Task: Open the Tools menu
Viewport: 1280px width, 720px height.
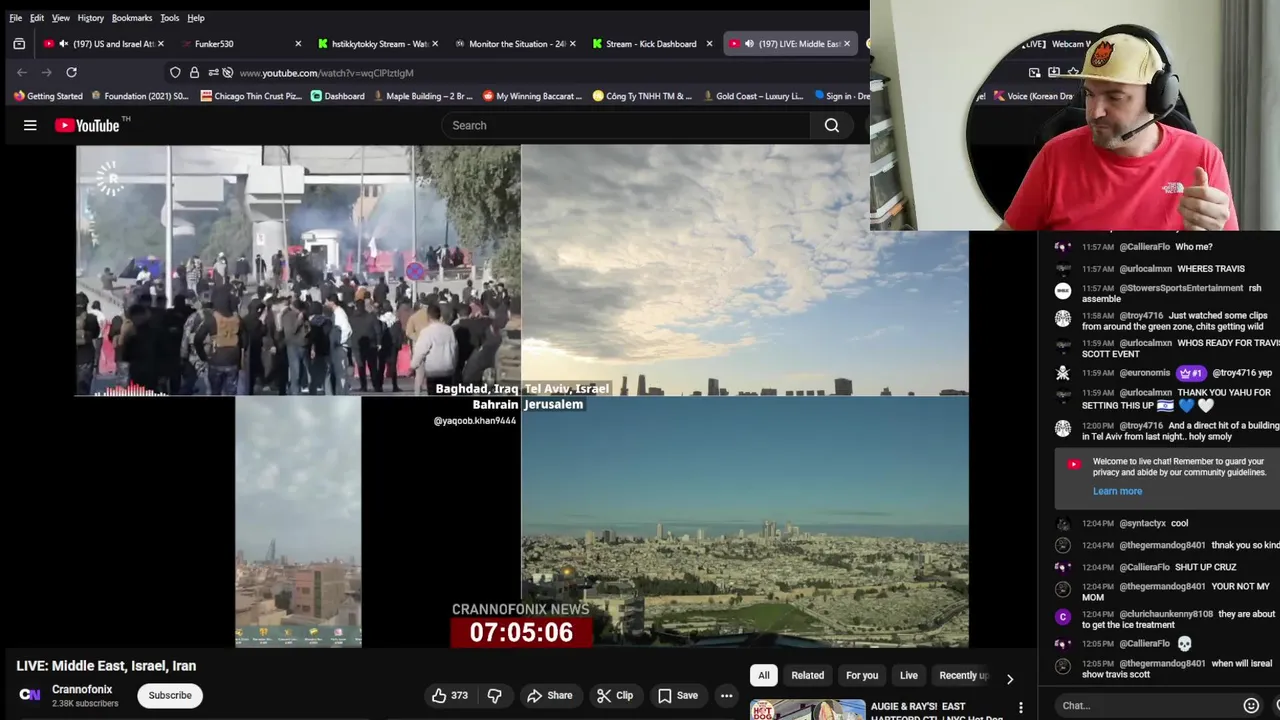Action: point(169,18)
